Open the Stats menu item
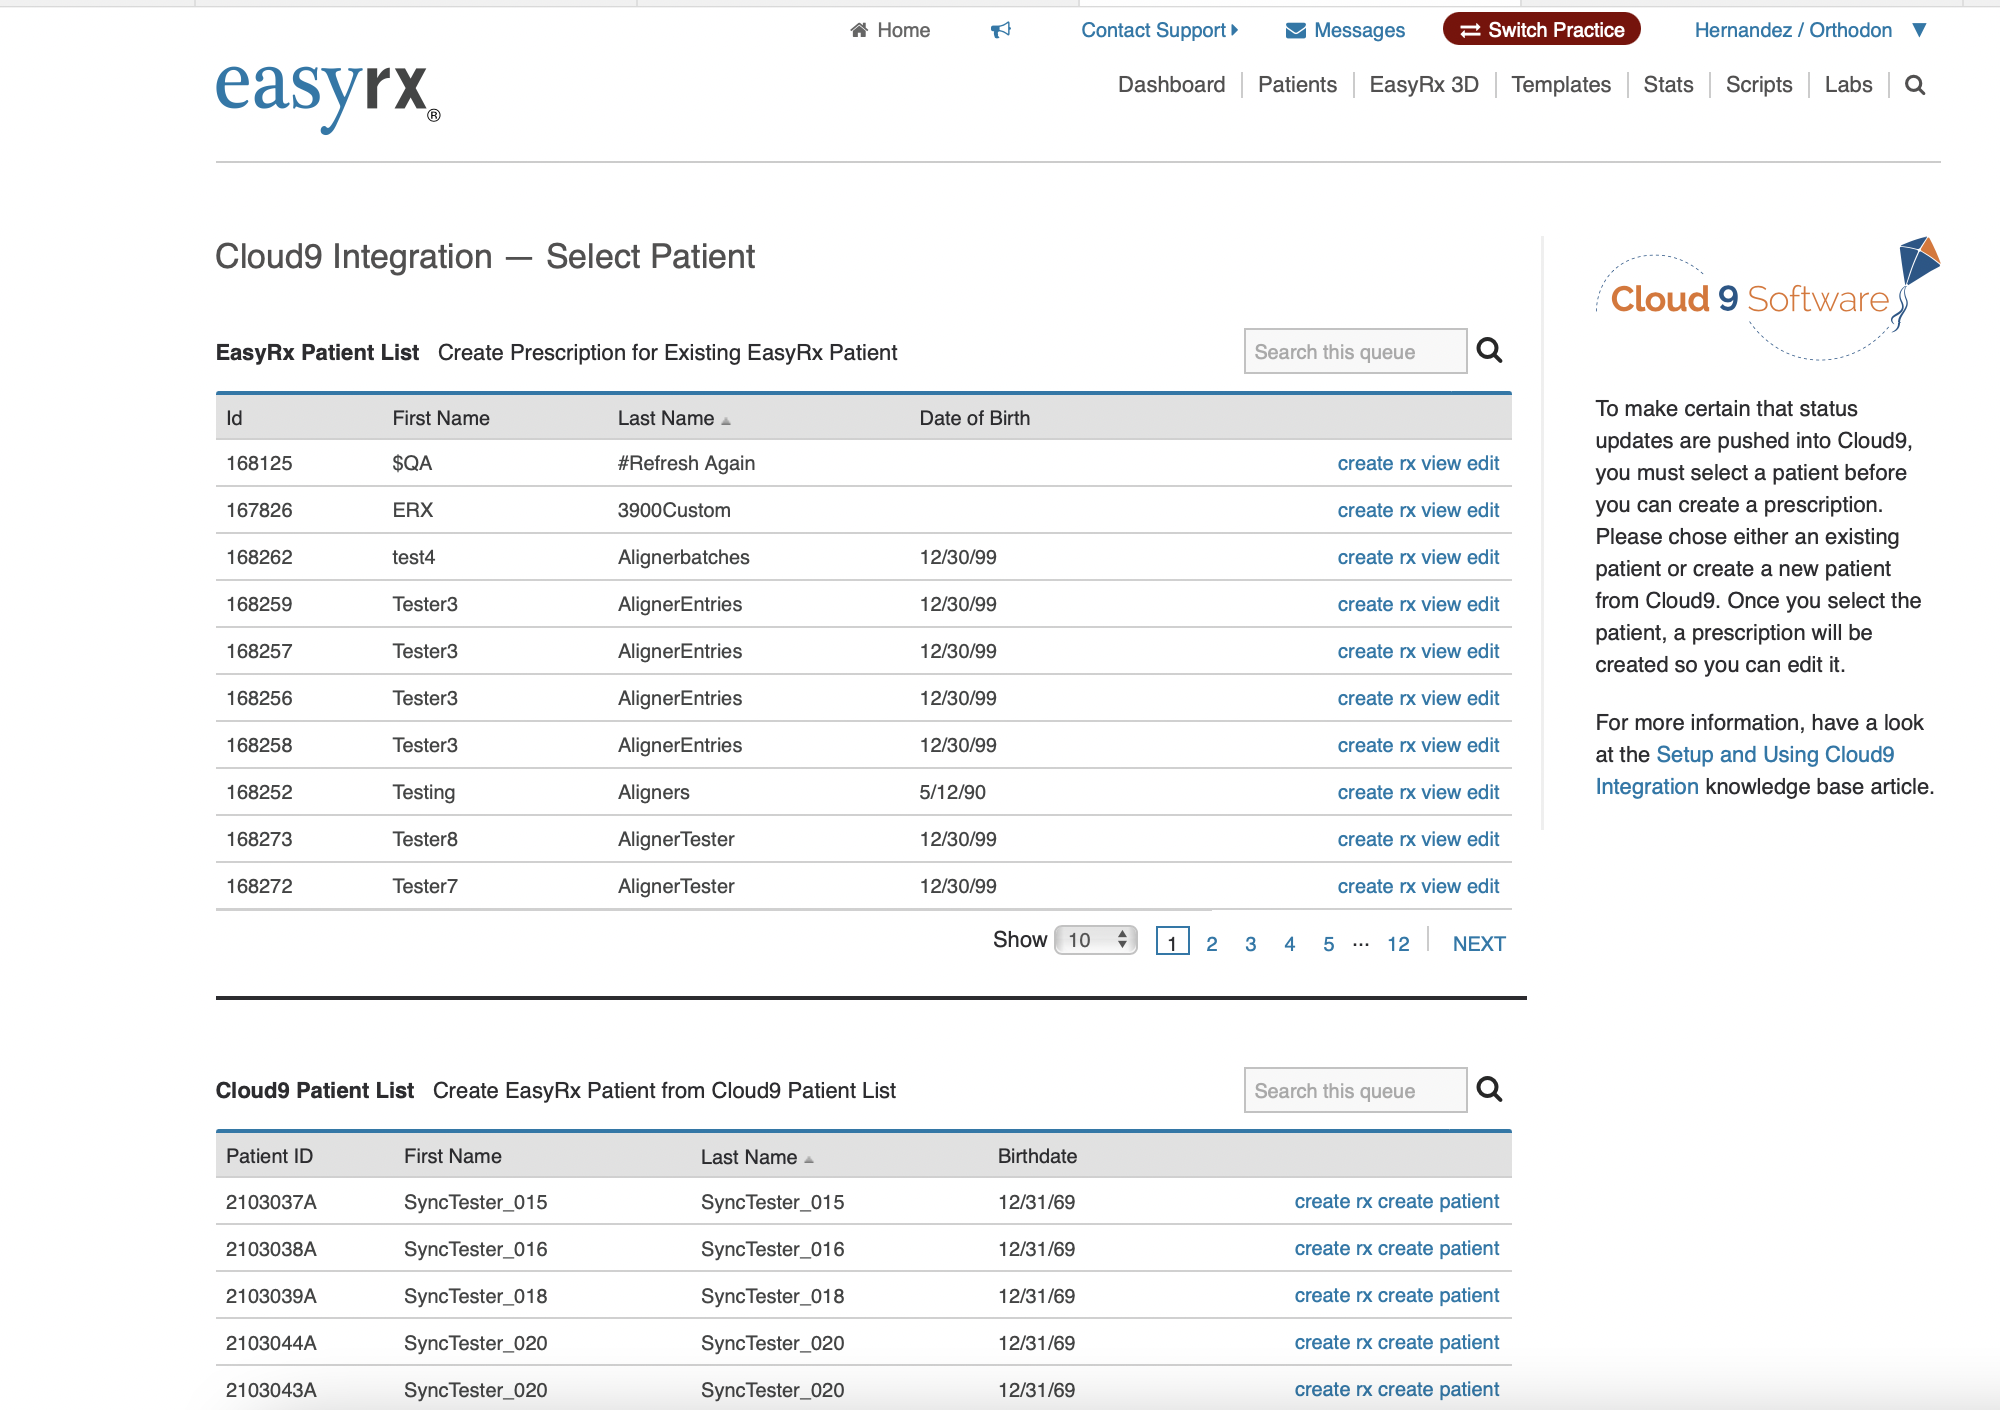Viewport: 2000px width, 1410px height. pyautogui.click(x=1668, y=85)
